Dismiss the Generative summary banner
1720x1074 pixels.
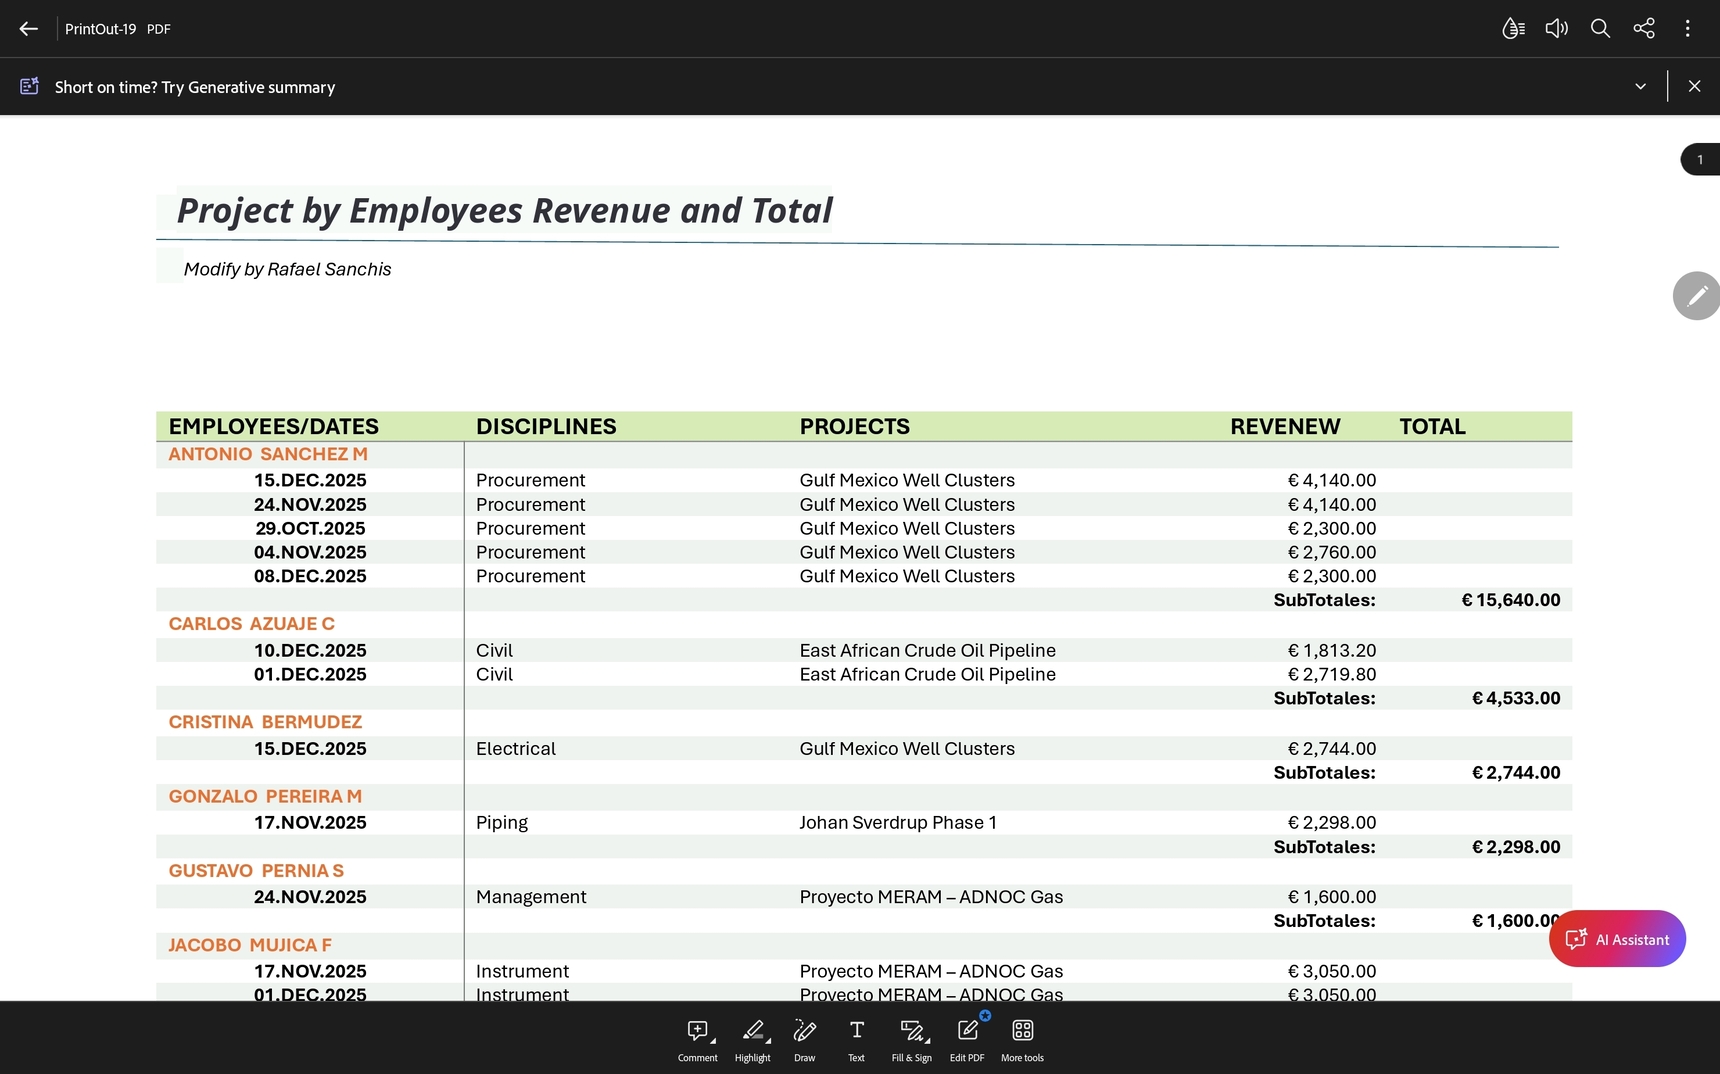pos(1694,87)
